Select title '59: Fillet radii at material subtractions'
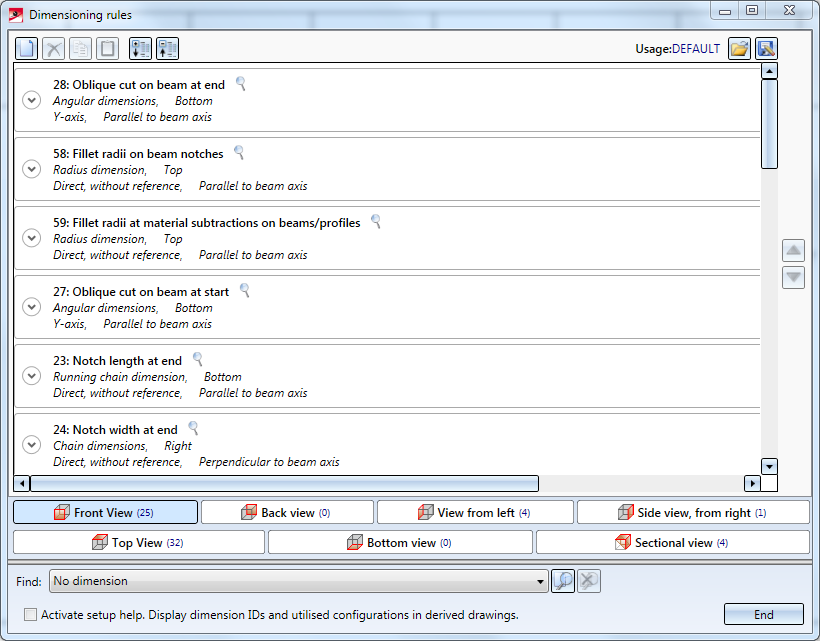This screenshot has height=641, width=820. pos(207,223)
